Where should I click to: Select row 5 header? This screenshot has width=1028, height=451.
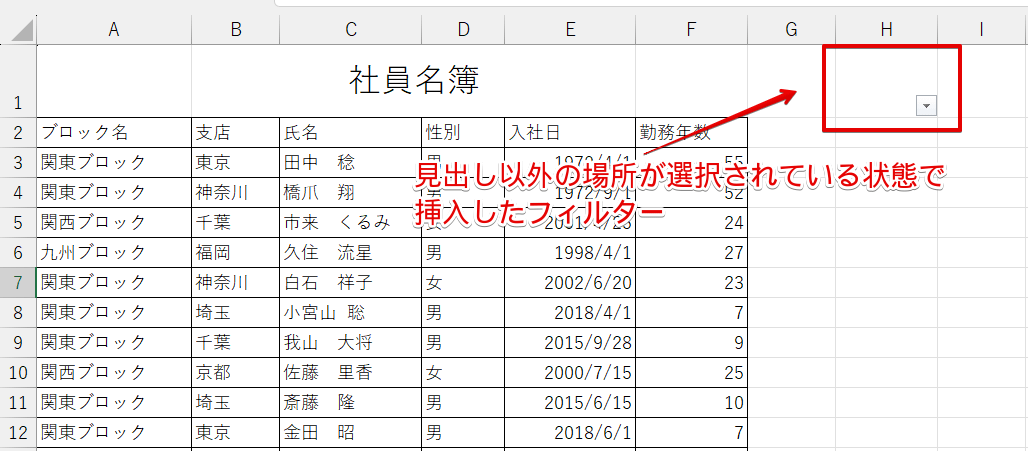(x=18, y=222)
